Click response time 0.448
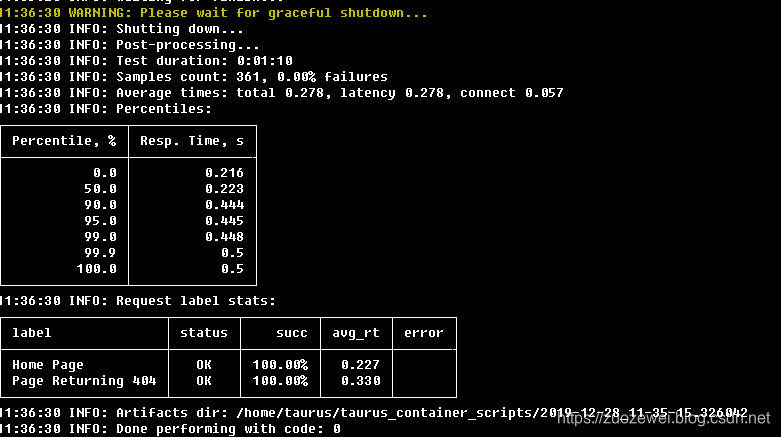Viewport: 781px width, 437px height. tap(225, 237)
